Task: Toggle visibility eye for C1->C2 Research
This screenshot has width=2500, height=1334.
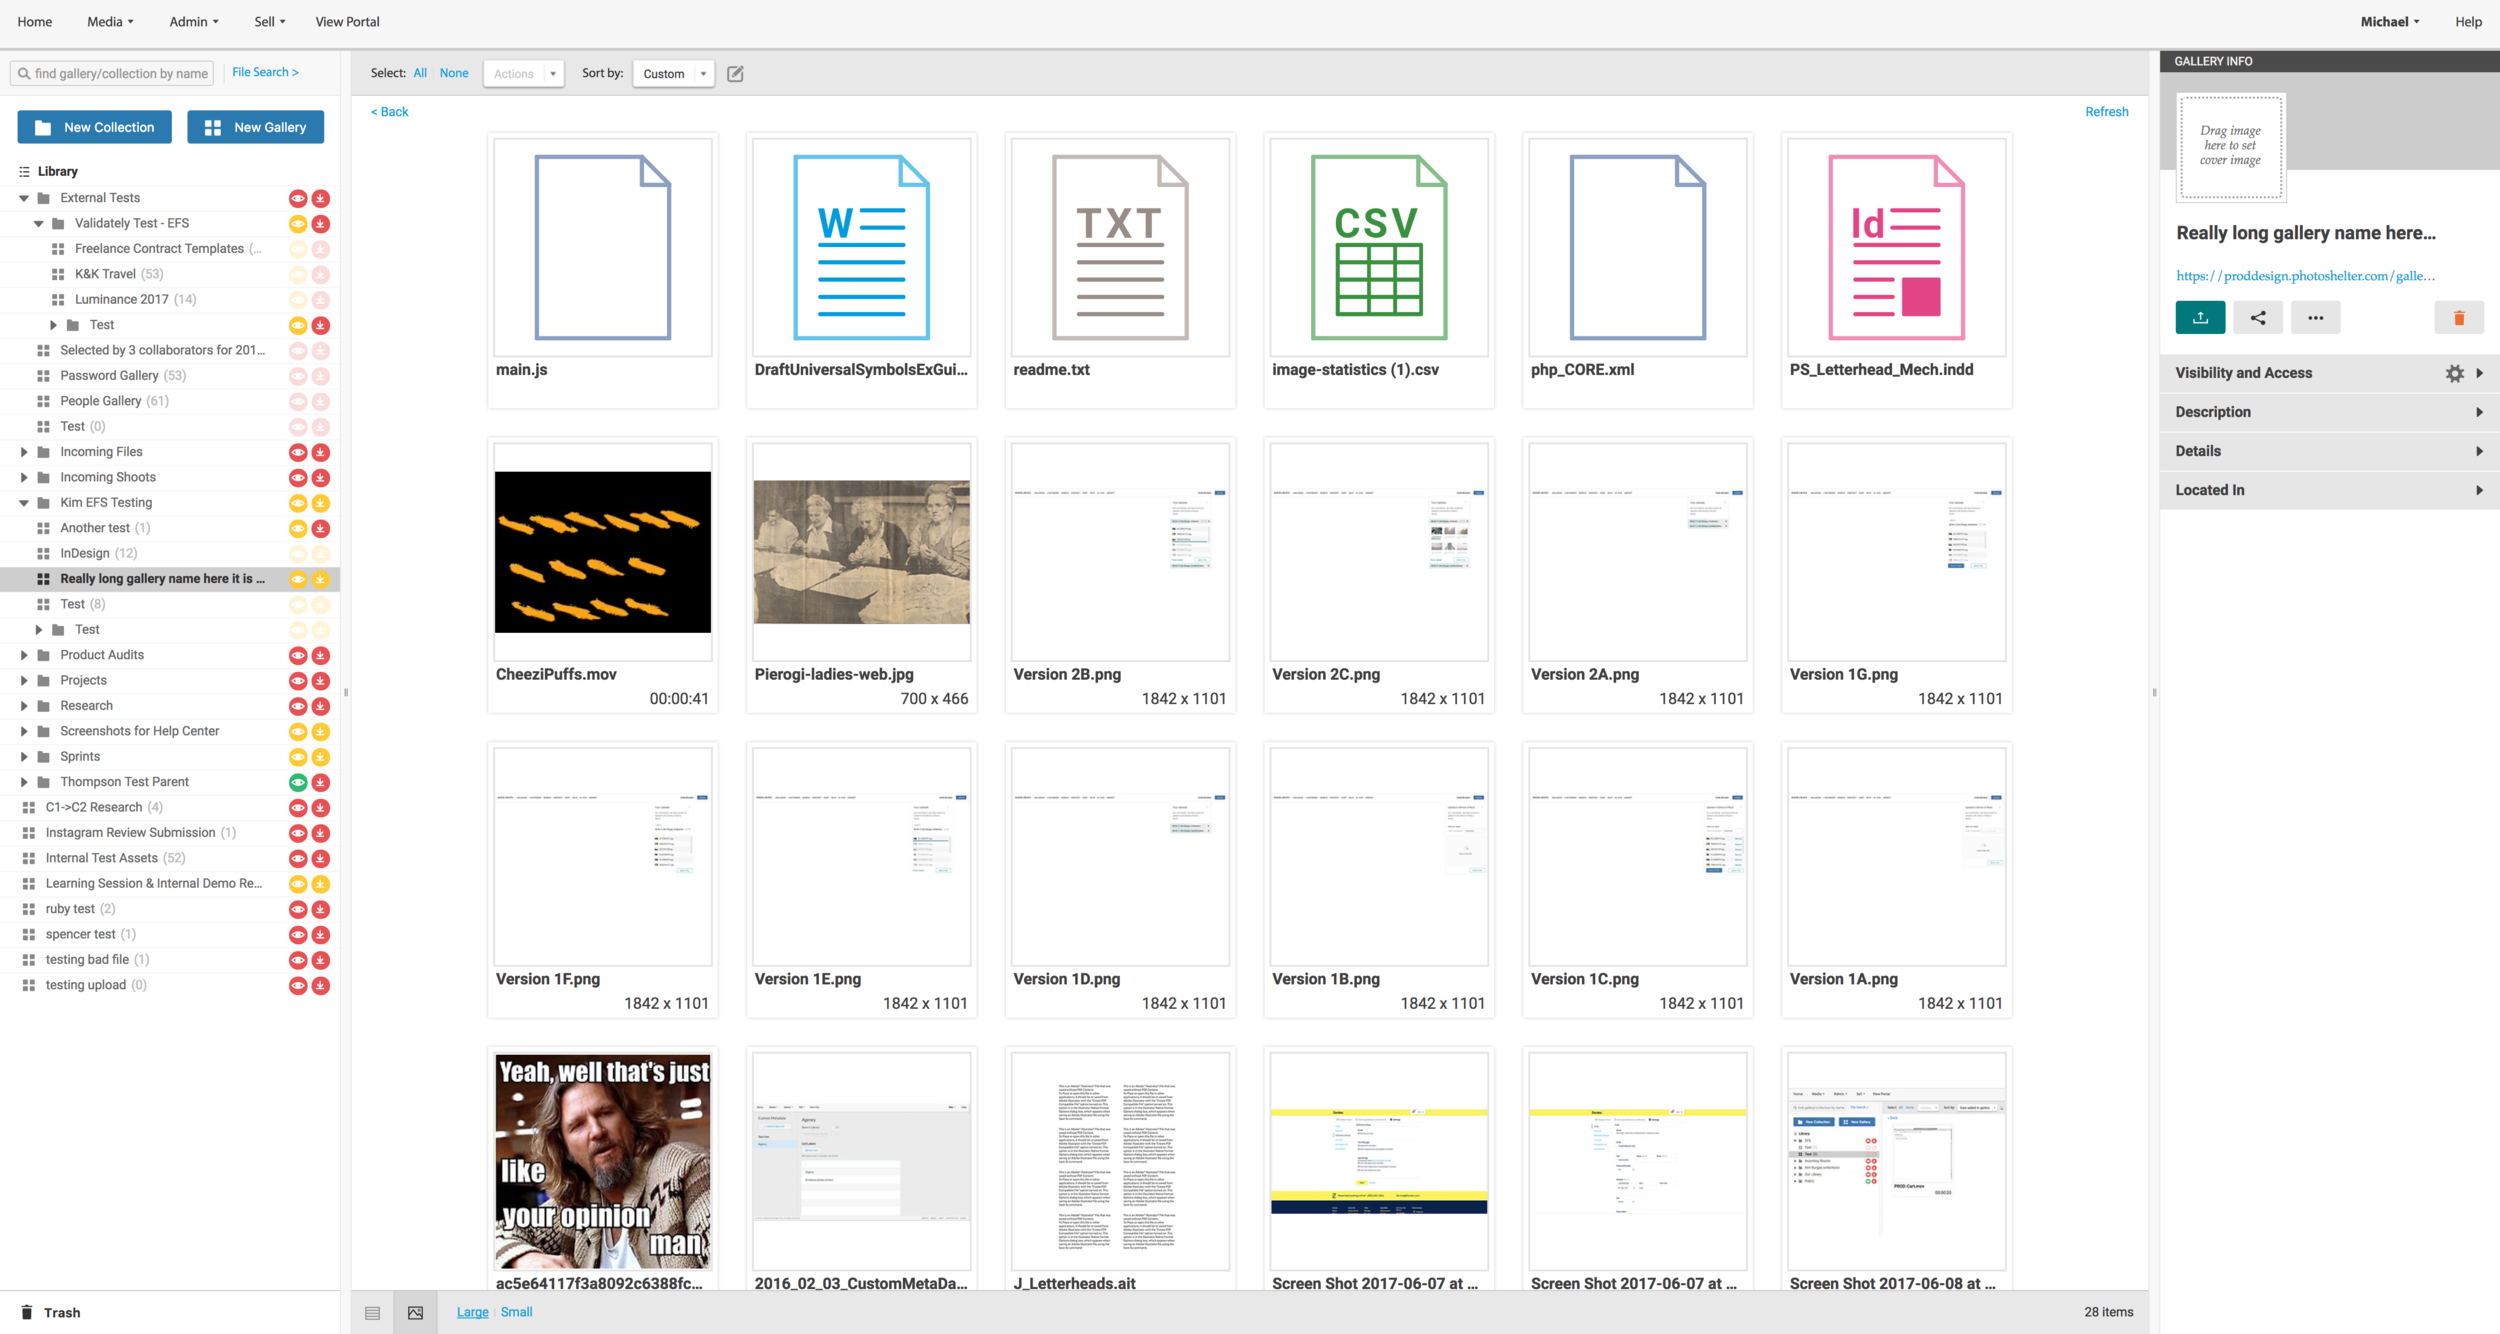Action: 298,808
